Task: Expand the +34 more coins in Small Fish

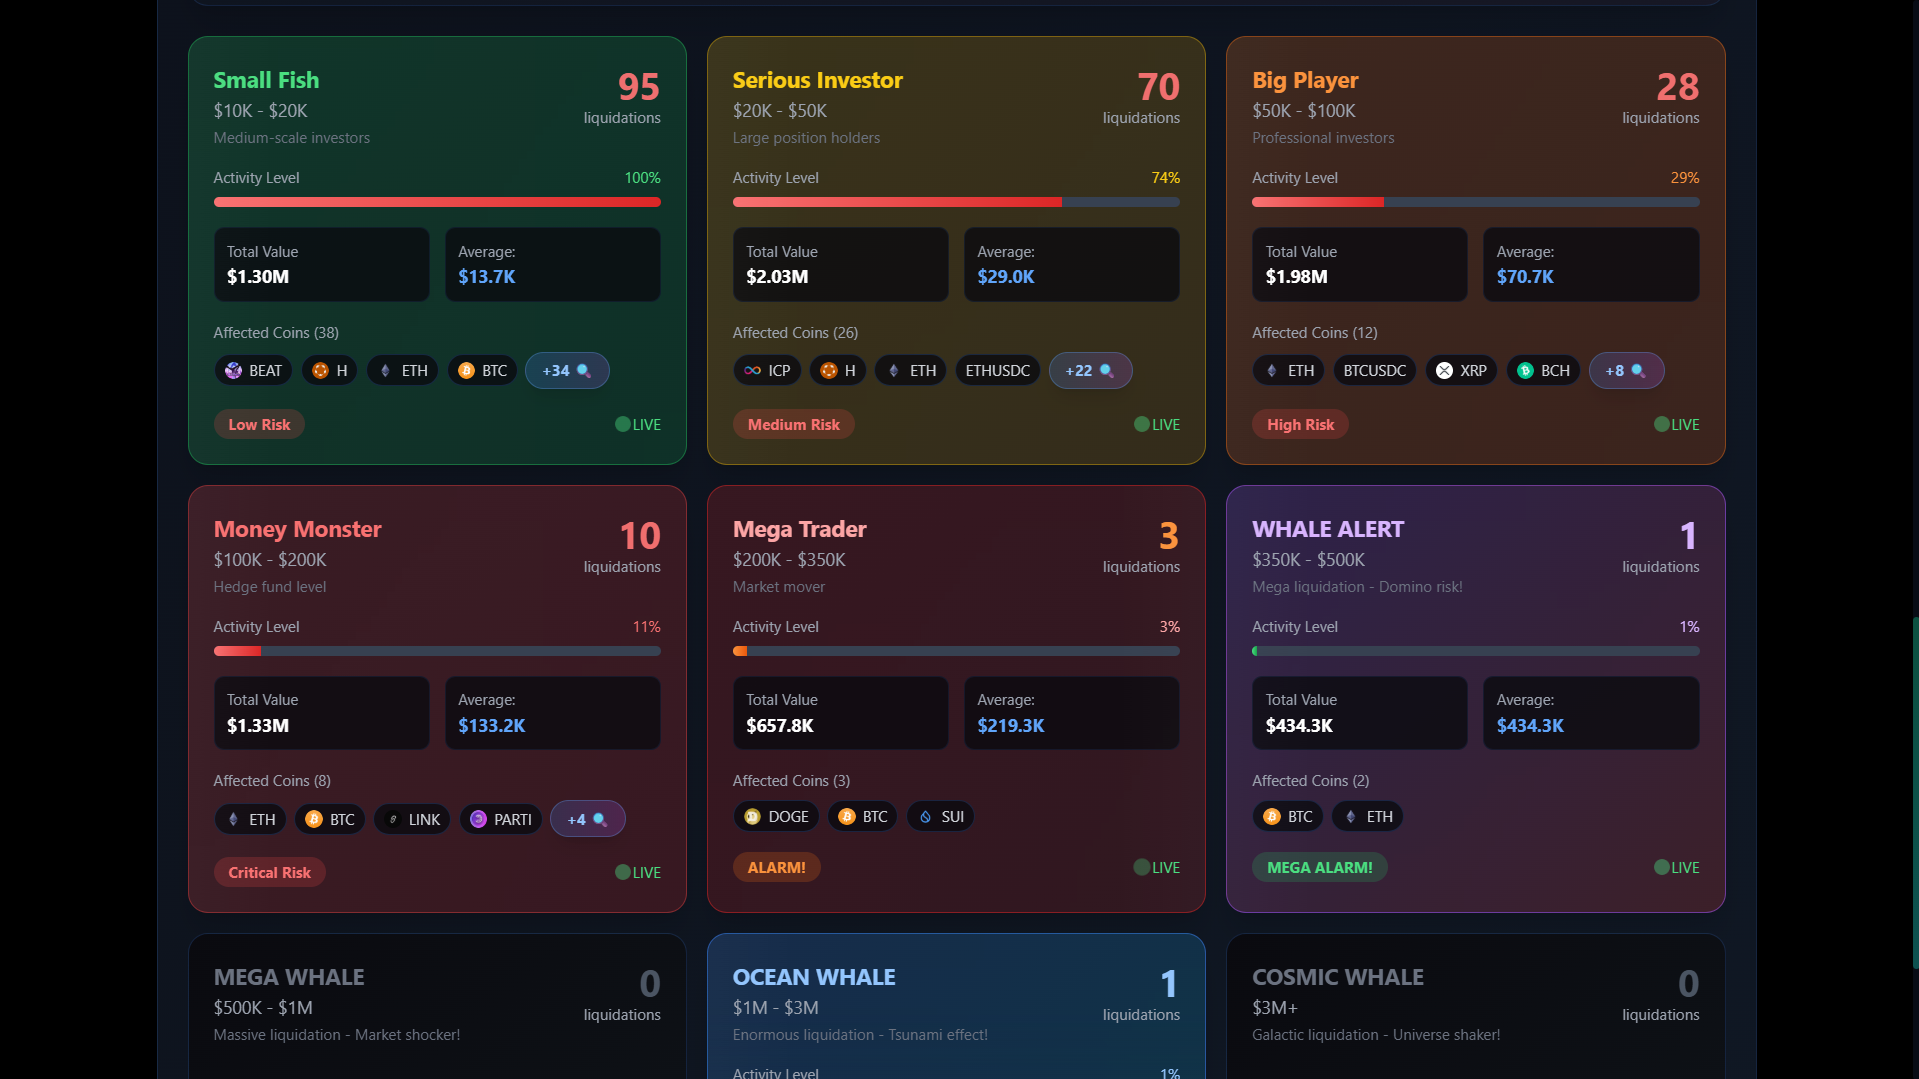Action: [567, 371]
